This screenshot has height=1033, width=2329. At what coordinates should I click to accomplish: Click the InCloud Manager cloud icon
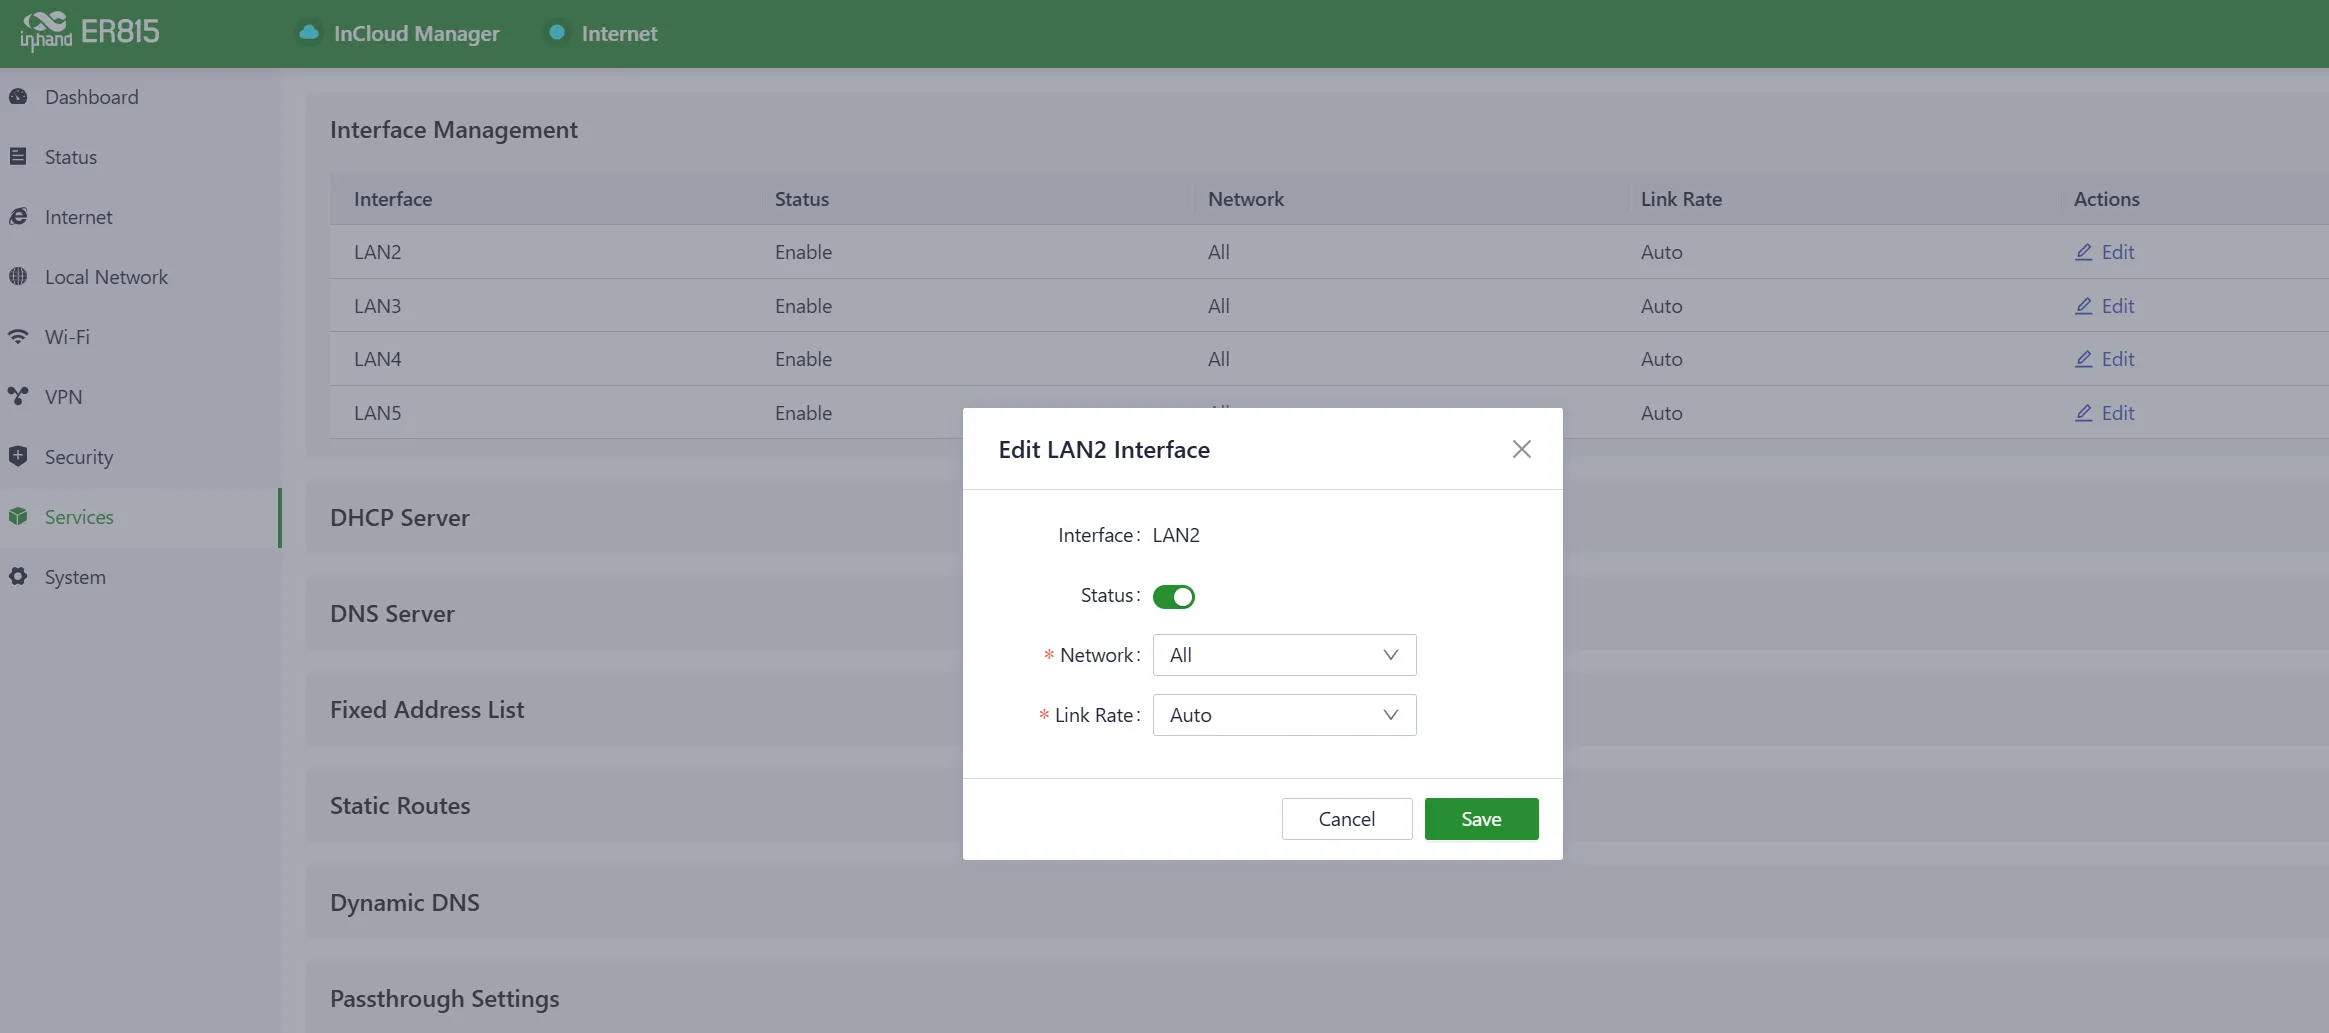[x=309, y=33]
